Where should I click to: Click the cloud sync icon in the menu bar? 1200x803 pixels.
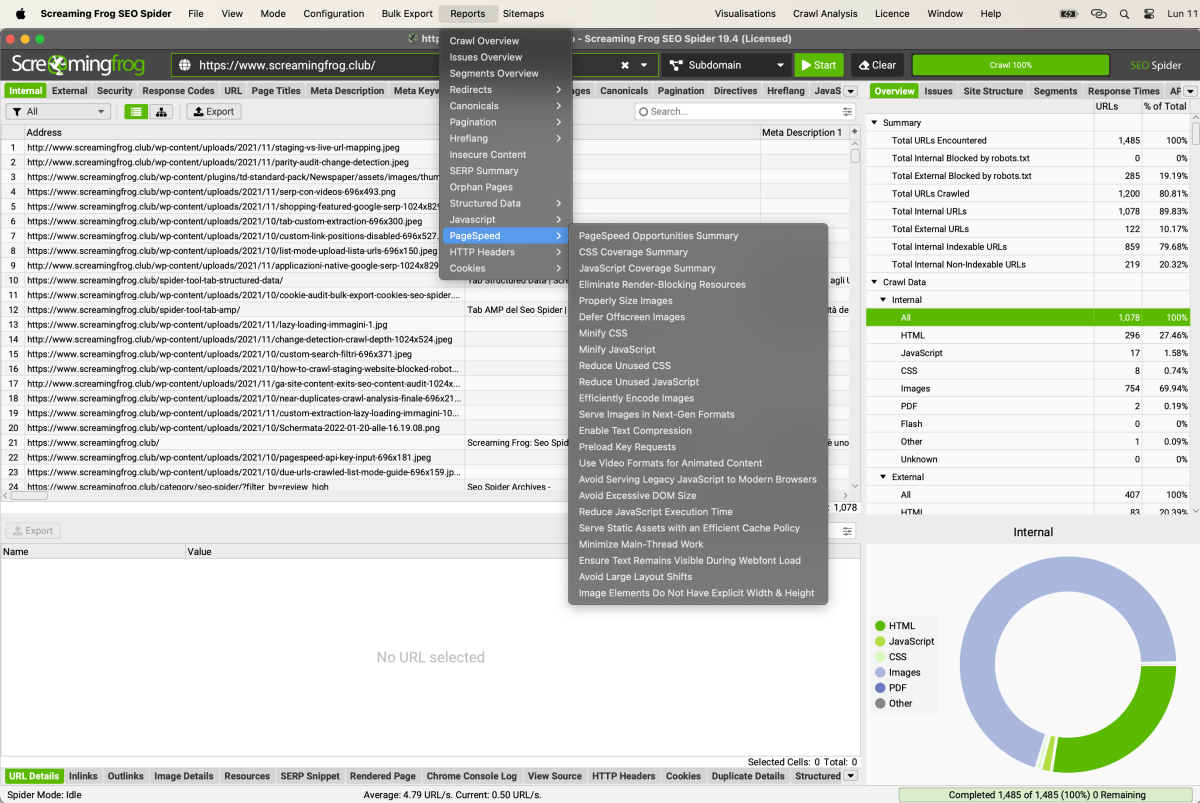pyautogui.click(x=1098, y=13)
